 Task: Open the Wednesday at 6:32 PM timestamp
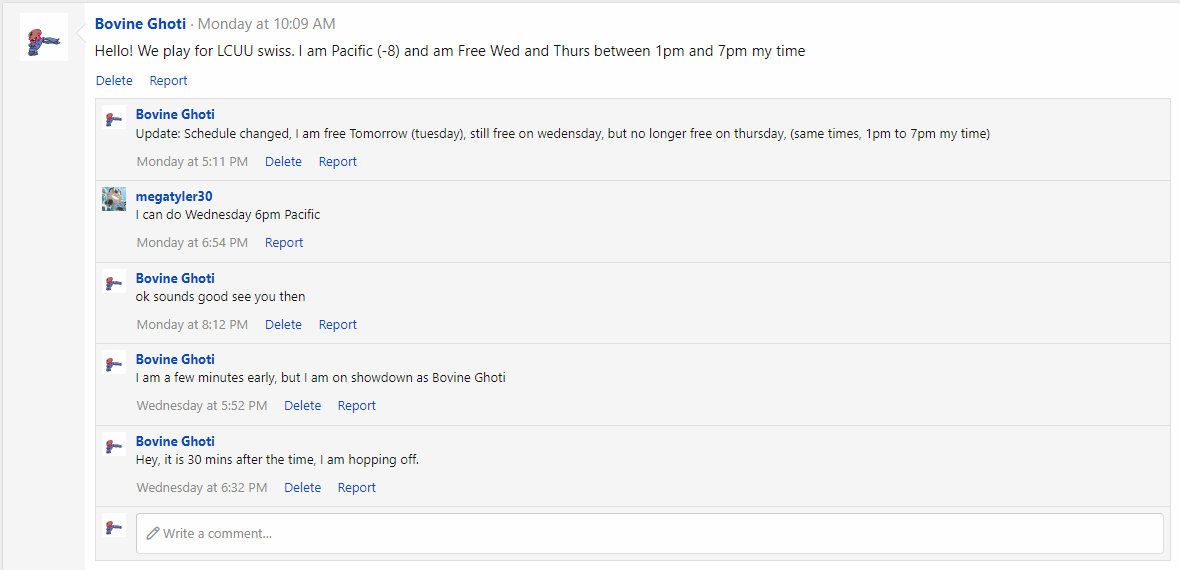point(202,487)
